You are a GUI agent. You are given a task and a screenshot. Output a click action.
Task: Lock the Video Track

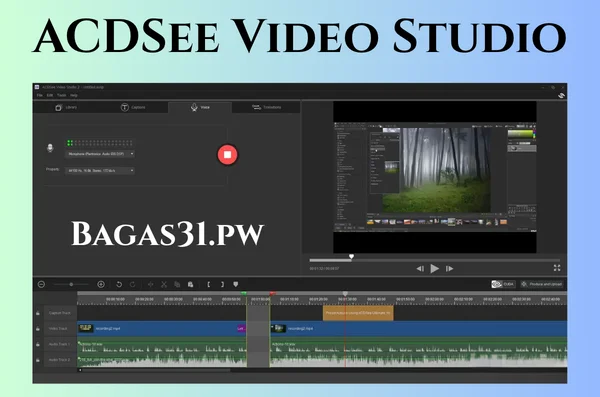point(38,329)
